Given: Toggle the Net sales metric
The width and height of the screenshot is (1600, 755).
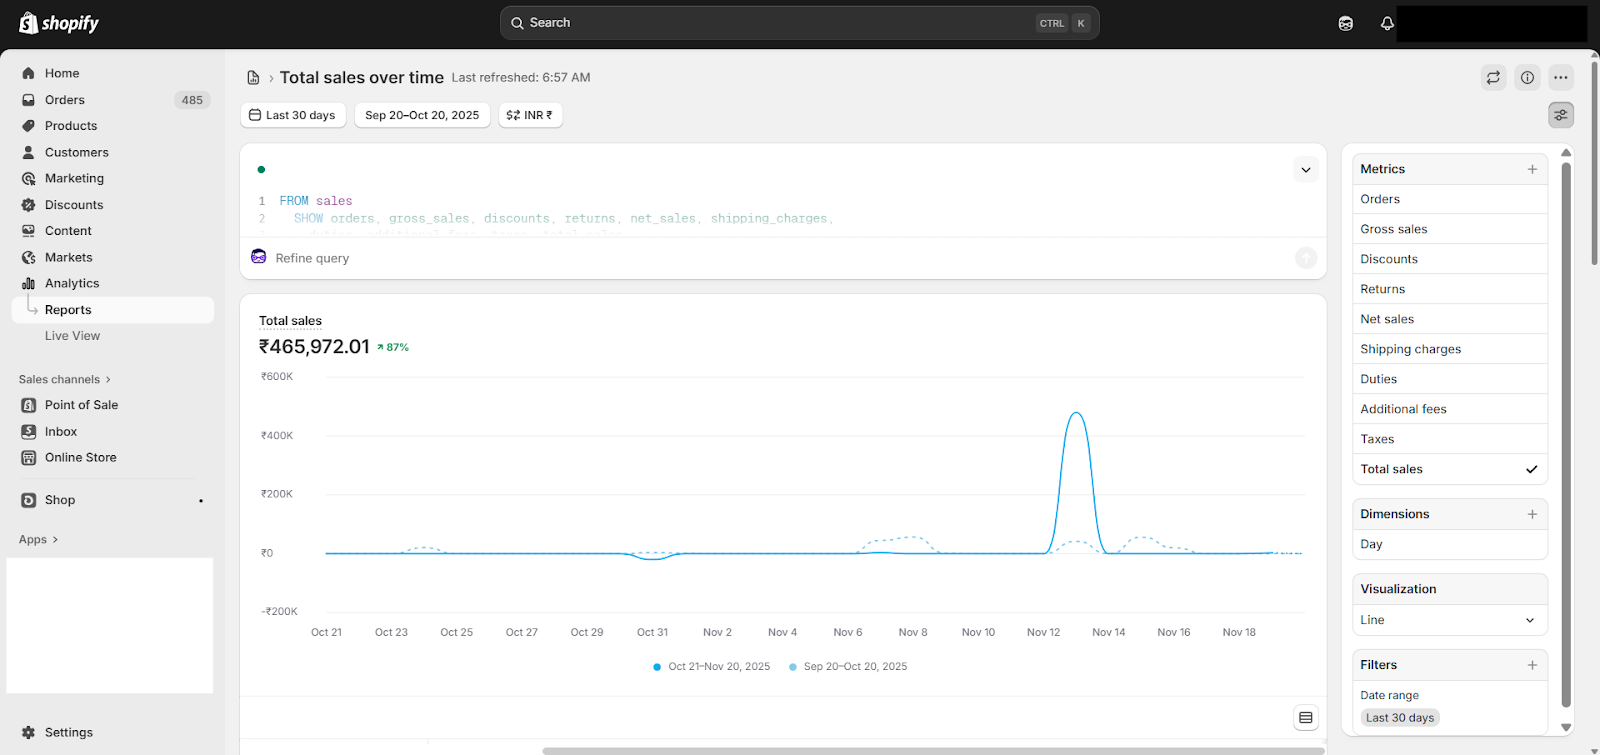Looking at the screenshot, I should 1450,319.
